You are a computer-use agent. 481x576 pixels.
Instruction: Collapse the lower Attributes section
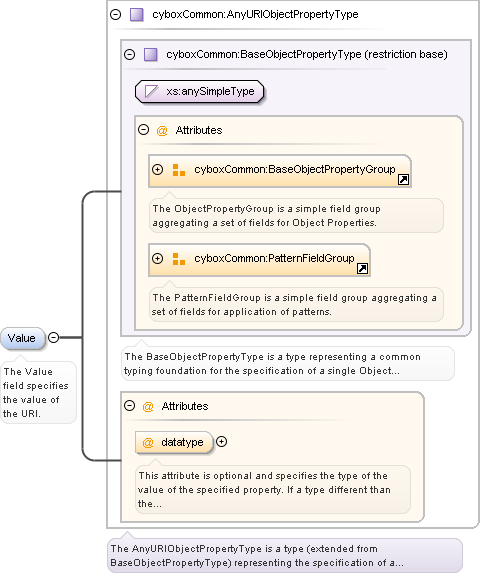coord(129,406)
